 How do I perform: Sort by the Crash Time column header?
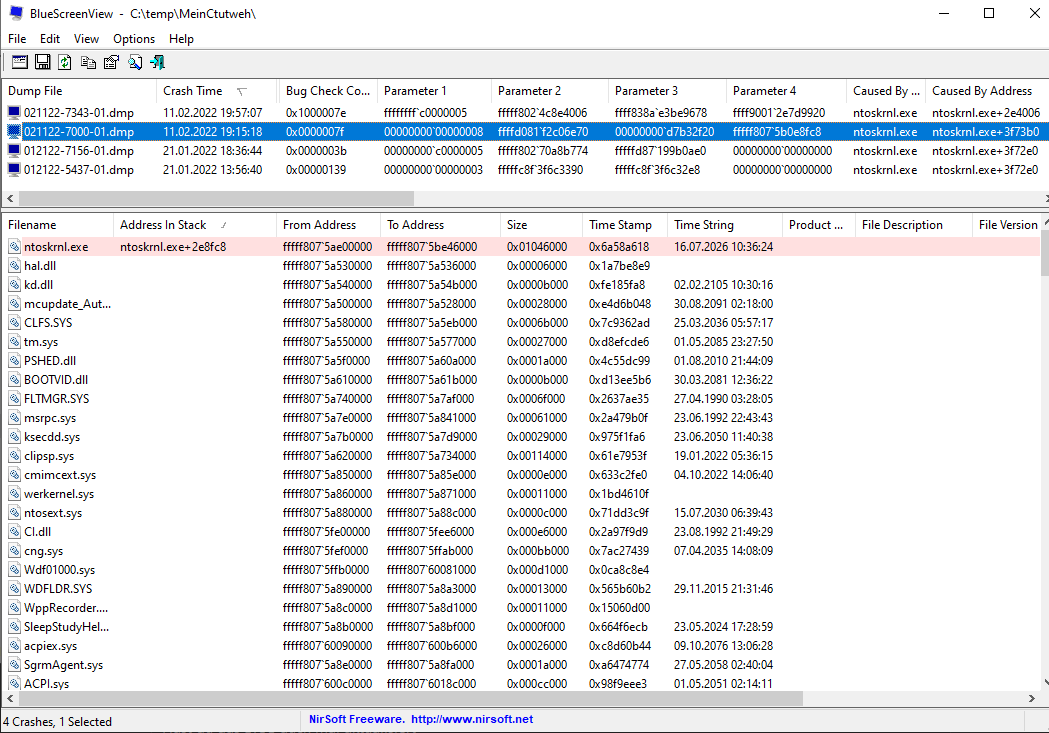click(217, 91)
